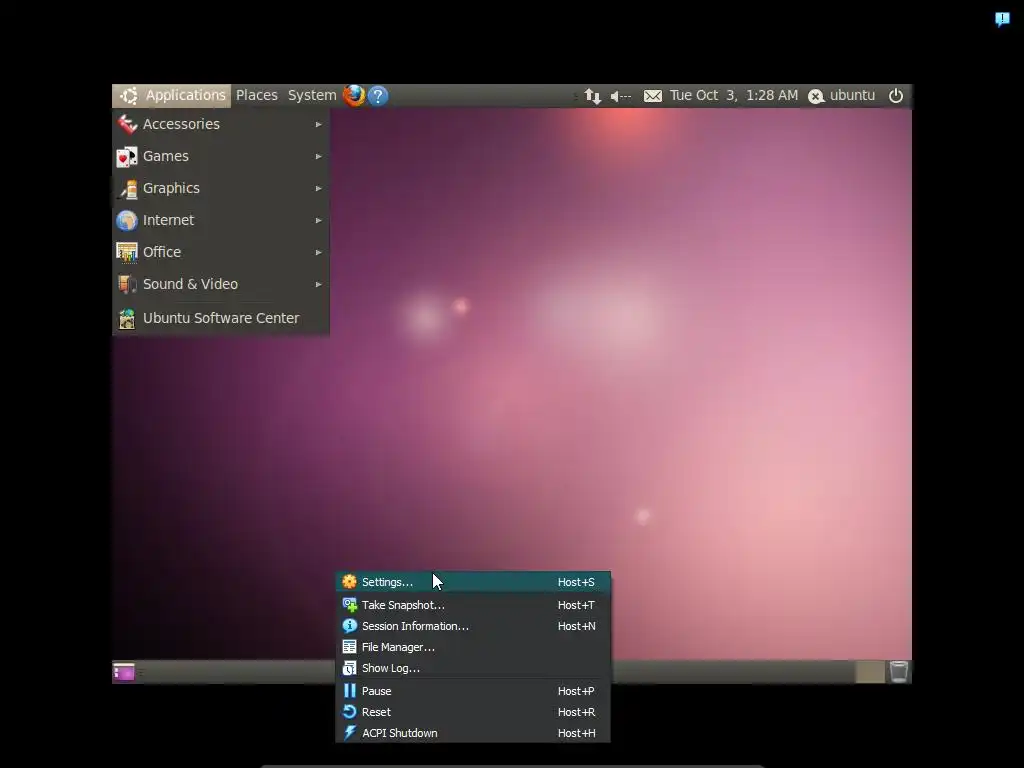This screenshot has height=768, width=1024.
Task: Select the Accessories menu label
Action: 182,124
